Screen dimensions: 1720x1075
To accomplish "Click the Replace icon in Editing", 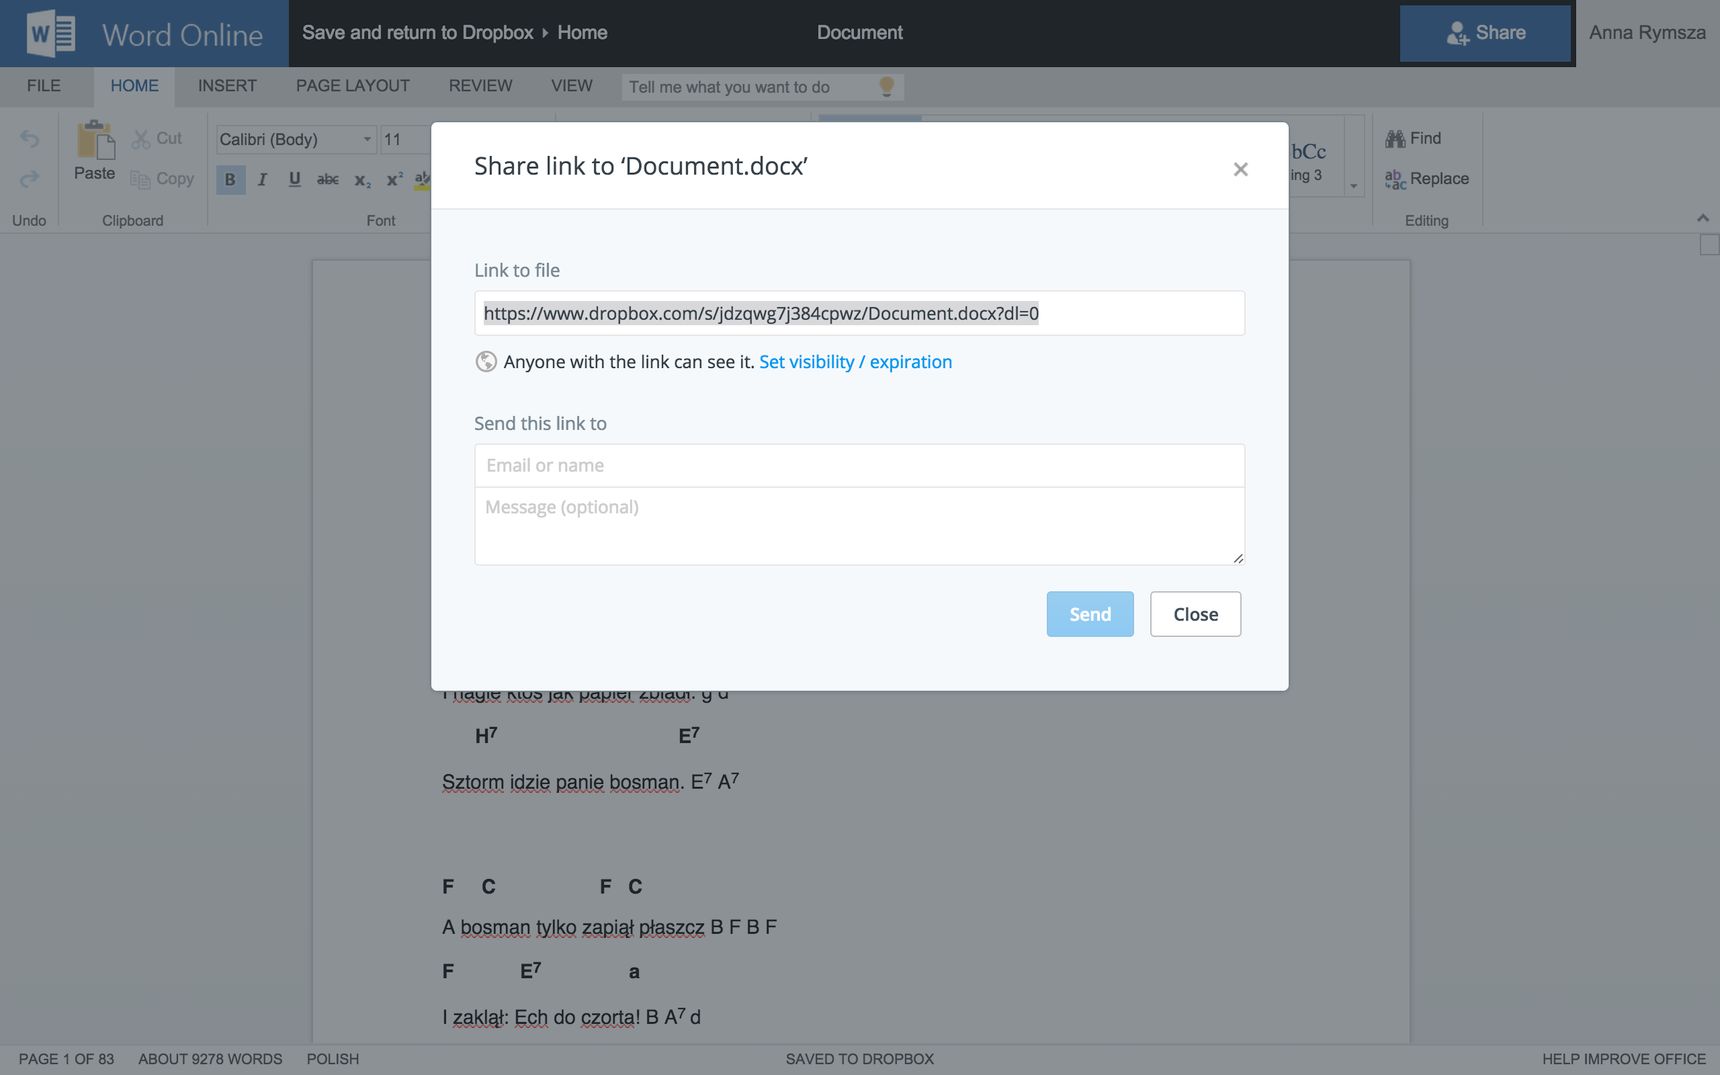I will pyautogui.click(x=1395, y=179).
